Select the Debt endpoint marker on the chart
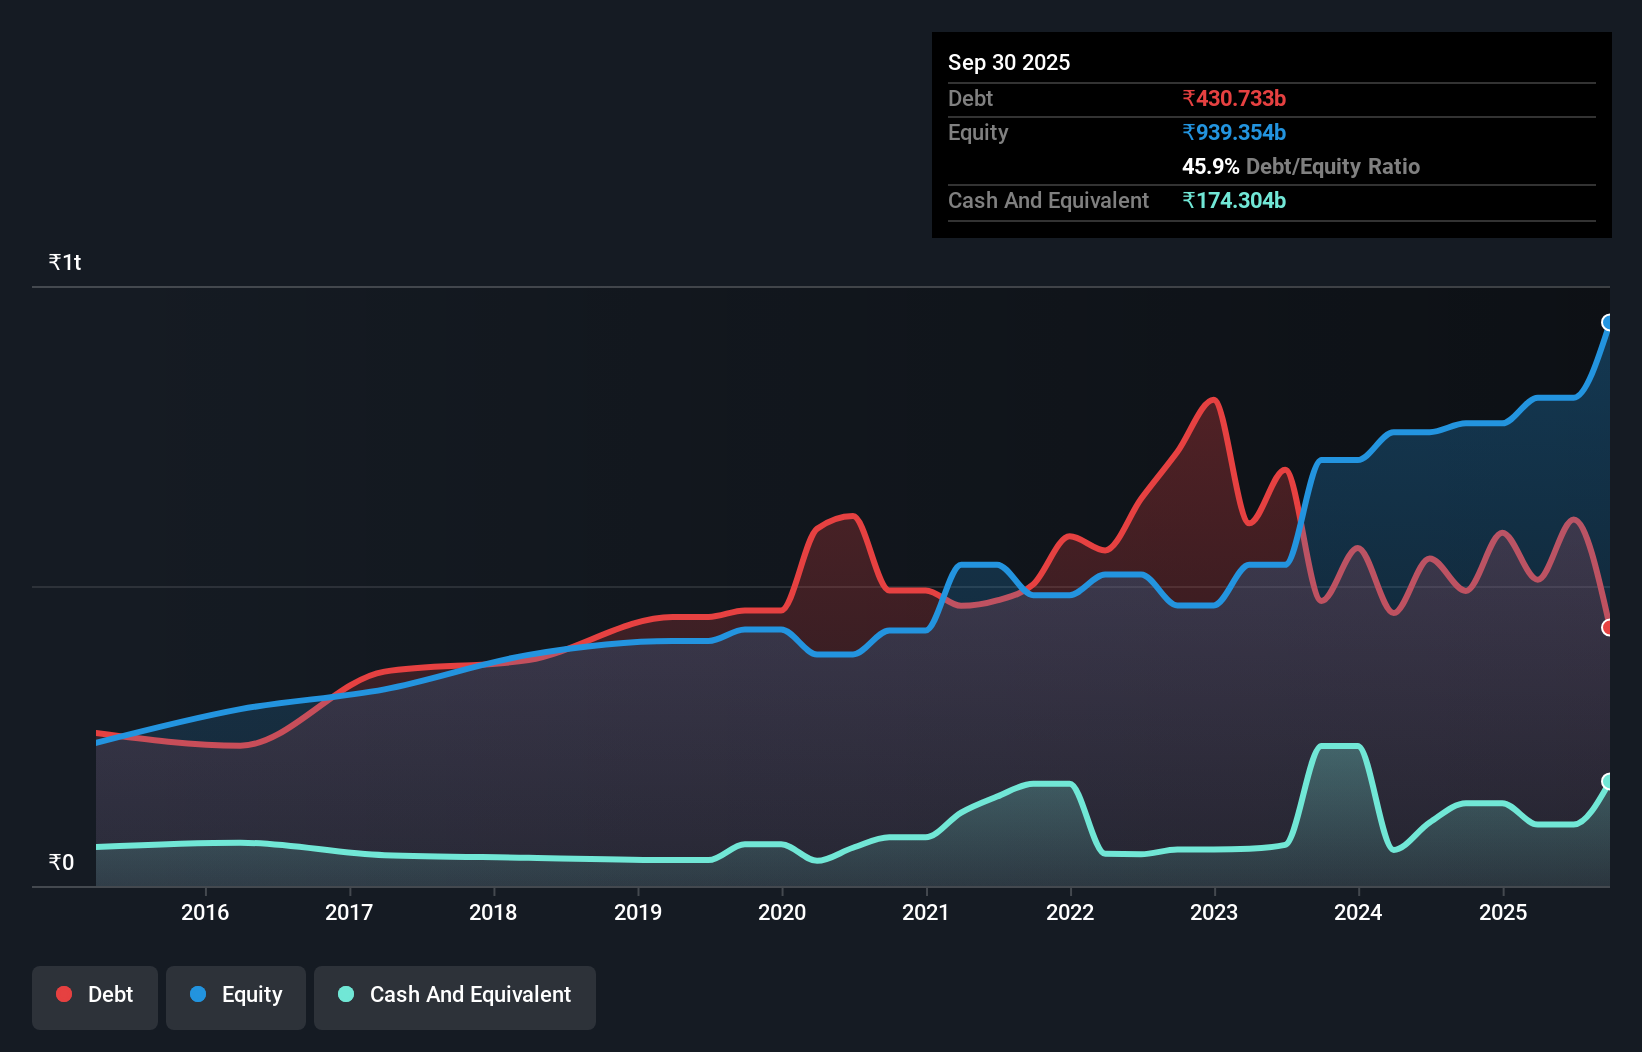1642x1052 pixels. (x=1608, y=628)
